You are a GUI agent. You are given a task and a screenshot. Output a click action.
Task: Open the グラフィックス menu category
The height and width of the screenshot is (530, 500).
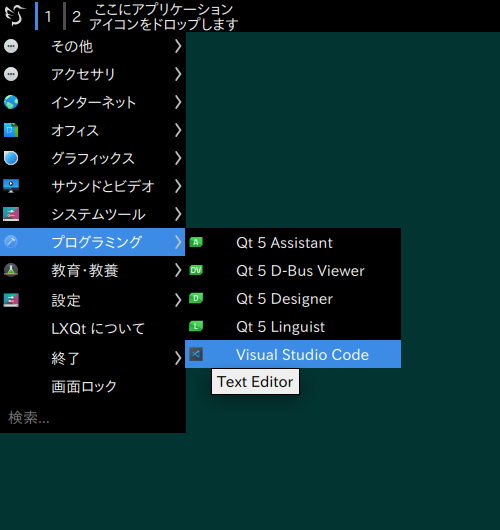point(93,158)
